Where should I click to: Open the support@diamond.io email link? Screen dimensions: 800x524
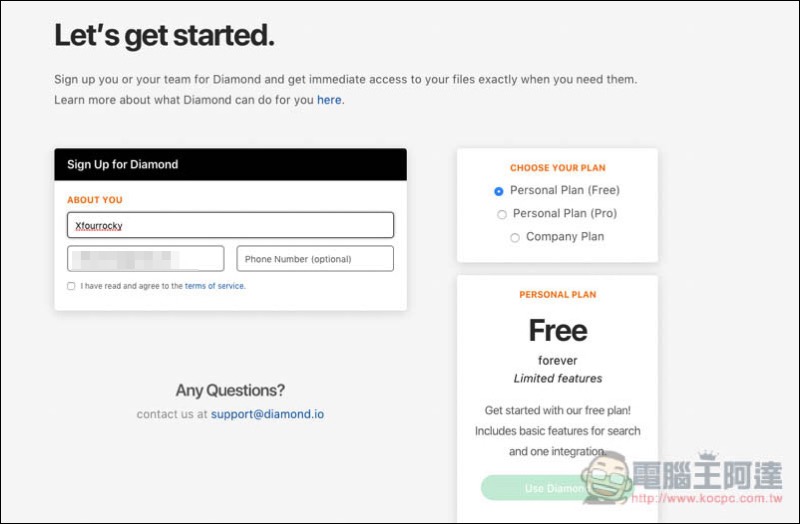pyautogui.click(x=267, y=414)
